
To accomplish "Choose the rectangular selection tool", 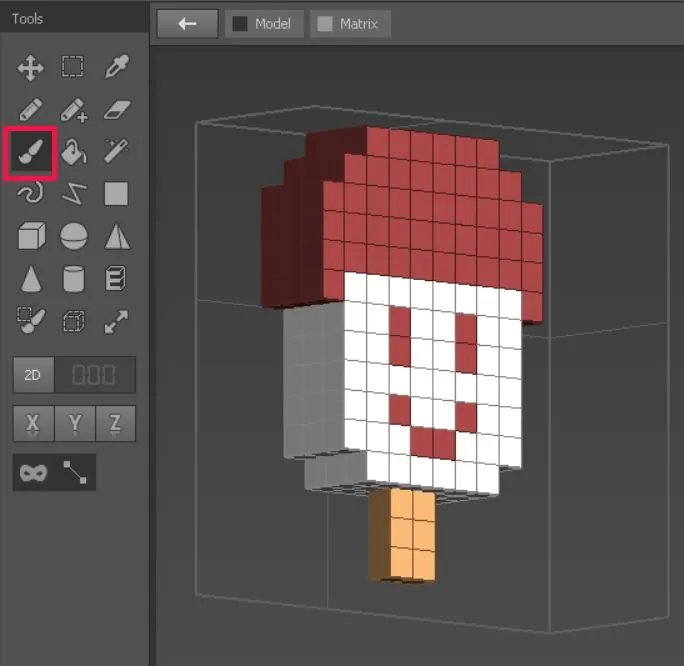I will 72,66.
